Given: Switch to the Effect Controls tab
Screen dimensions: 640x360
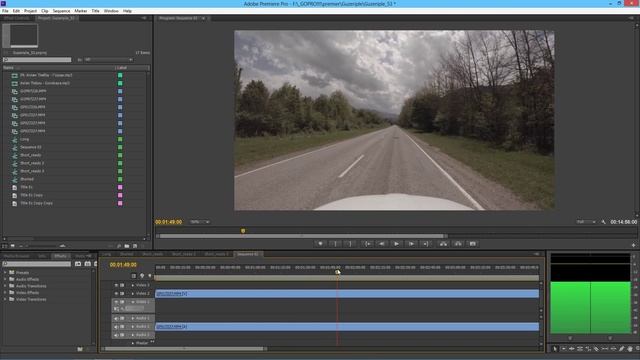Looking at the screenshot, I should [17, 18].
